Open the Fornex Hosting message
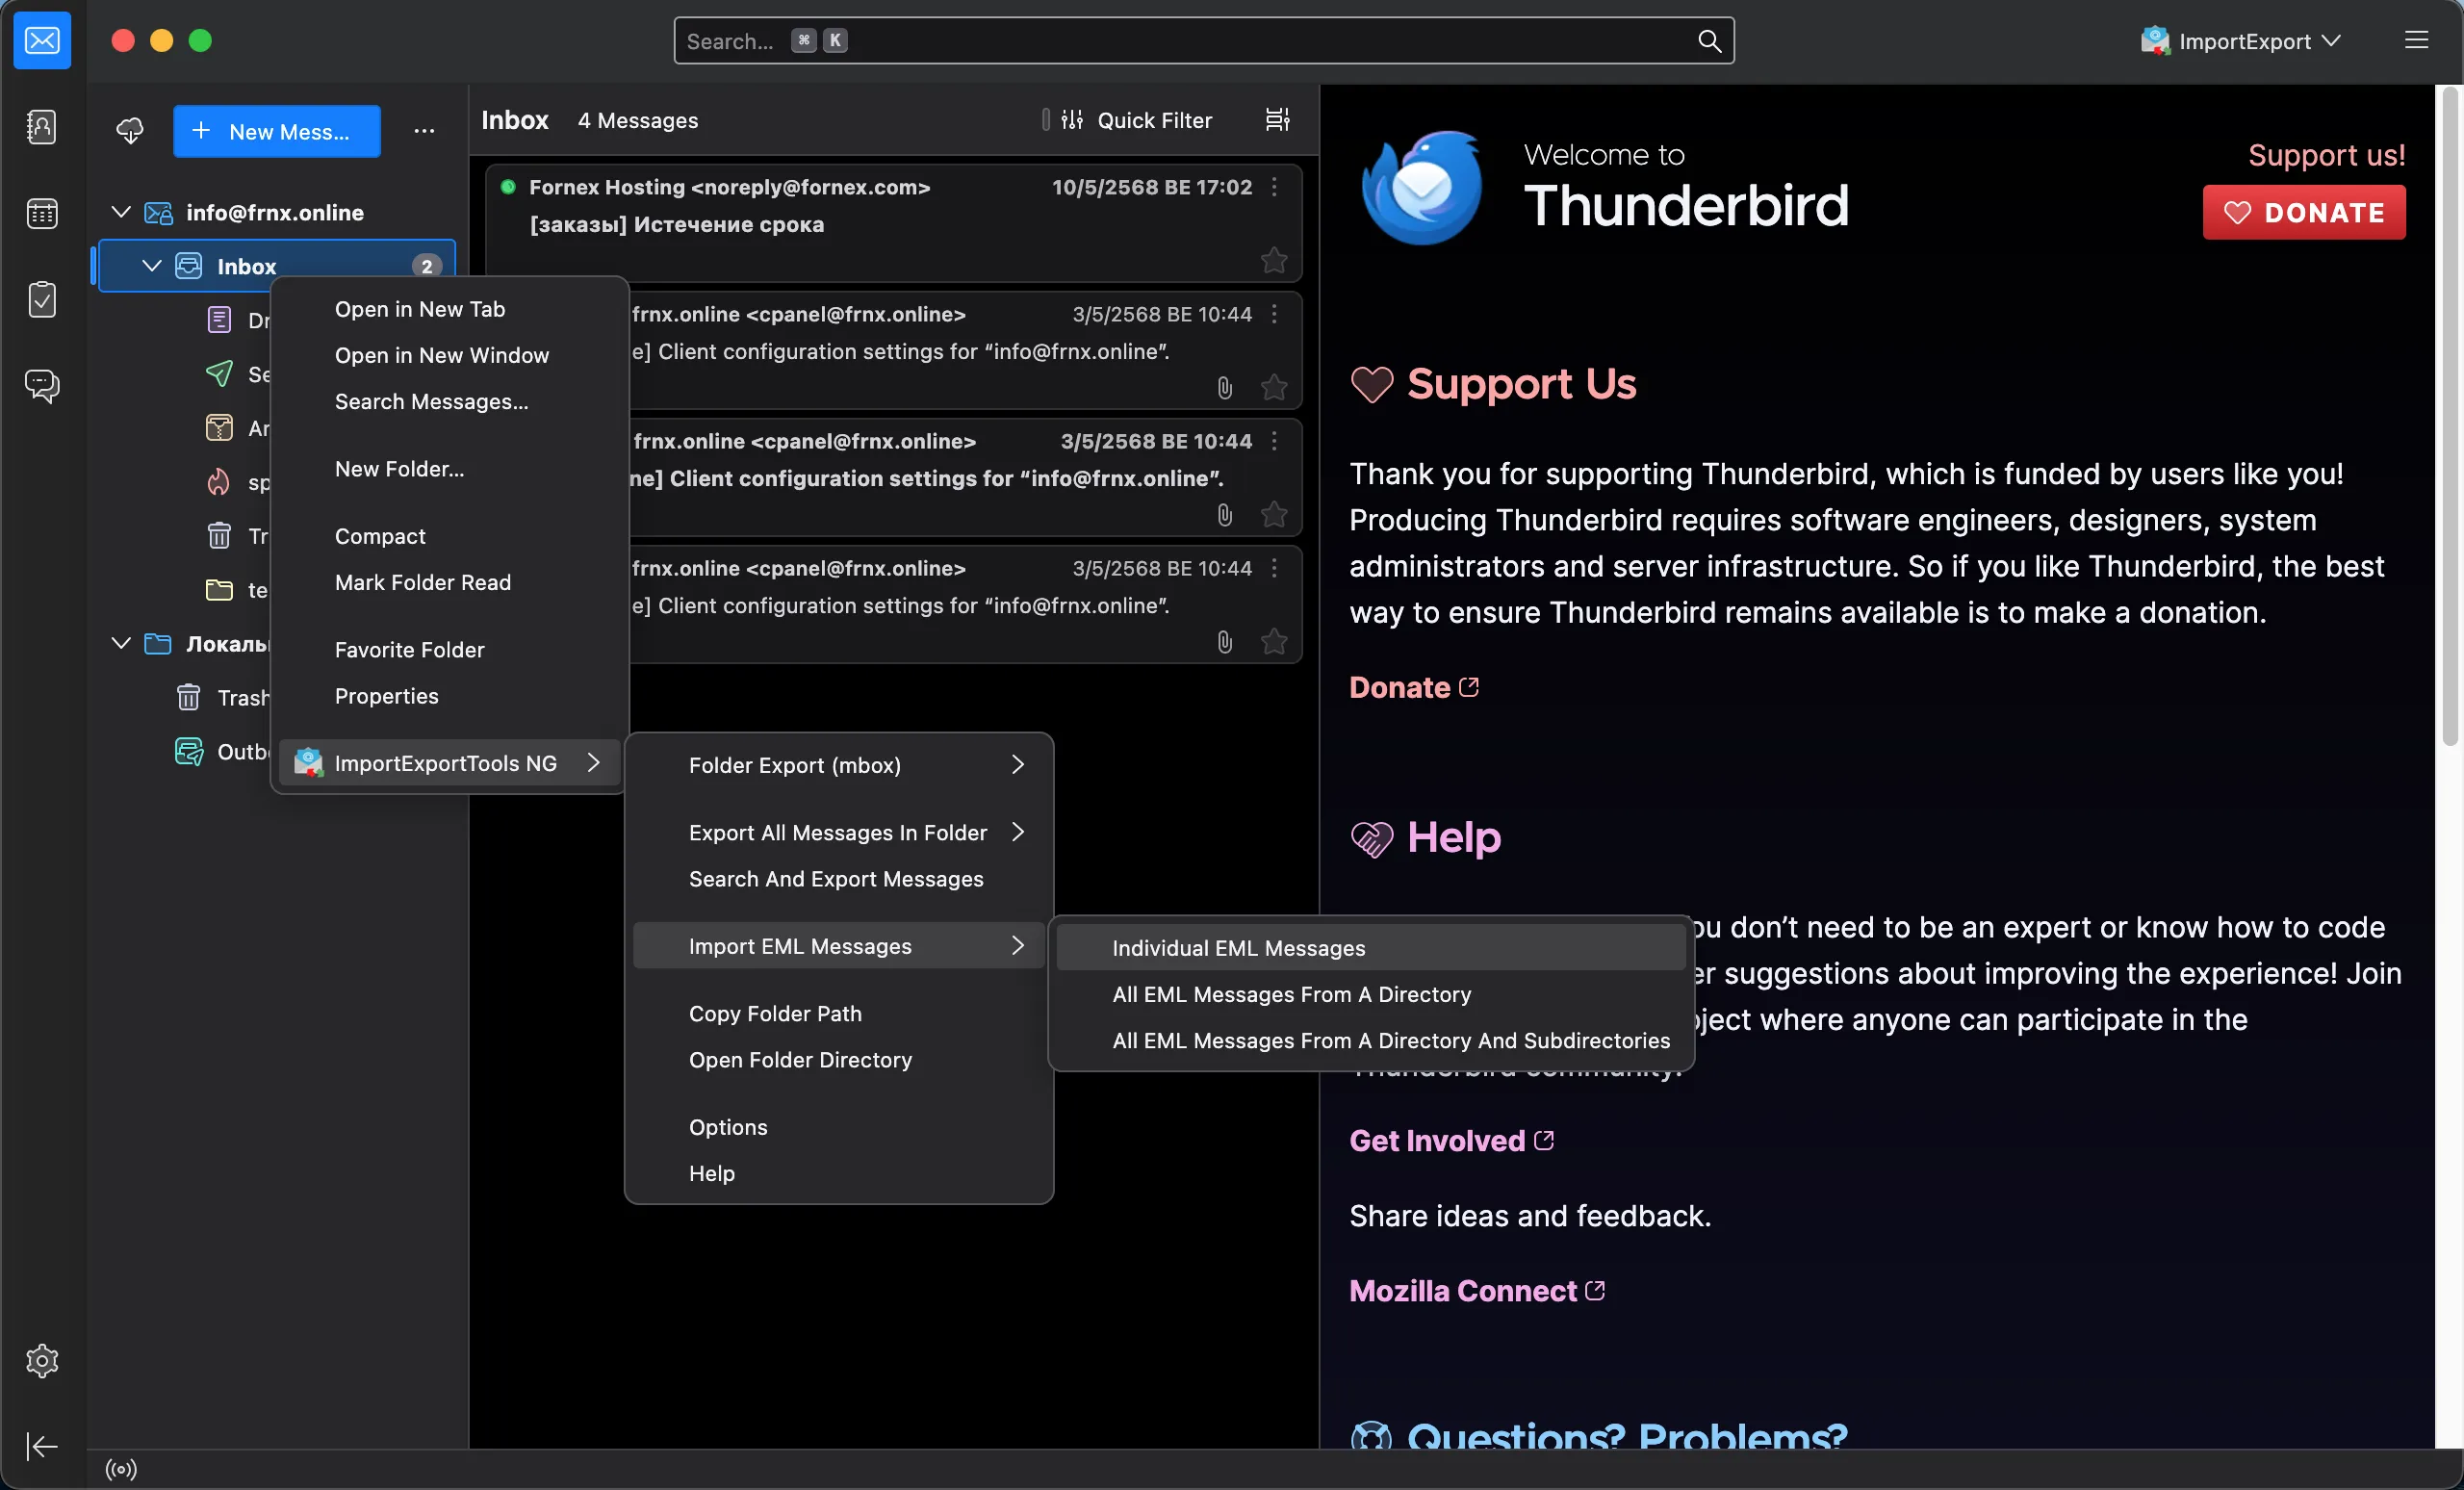The height and width of the screenshot is (1490, 2464). tap(893, 222)
